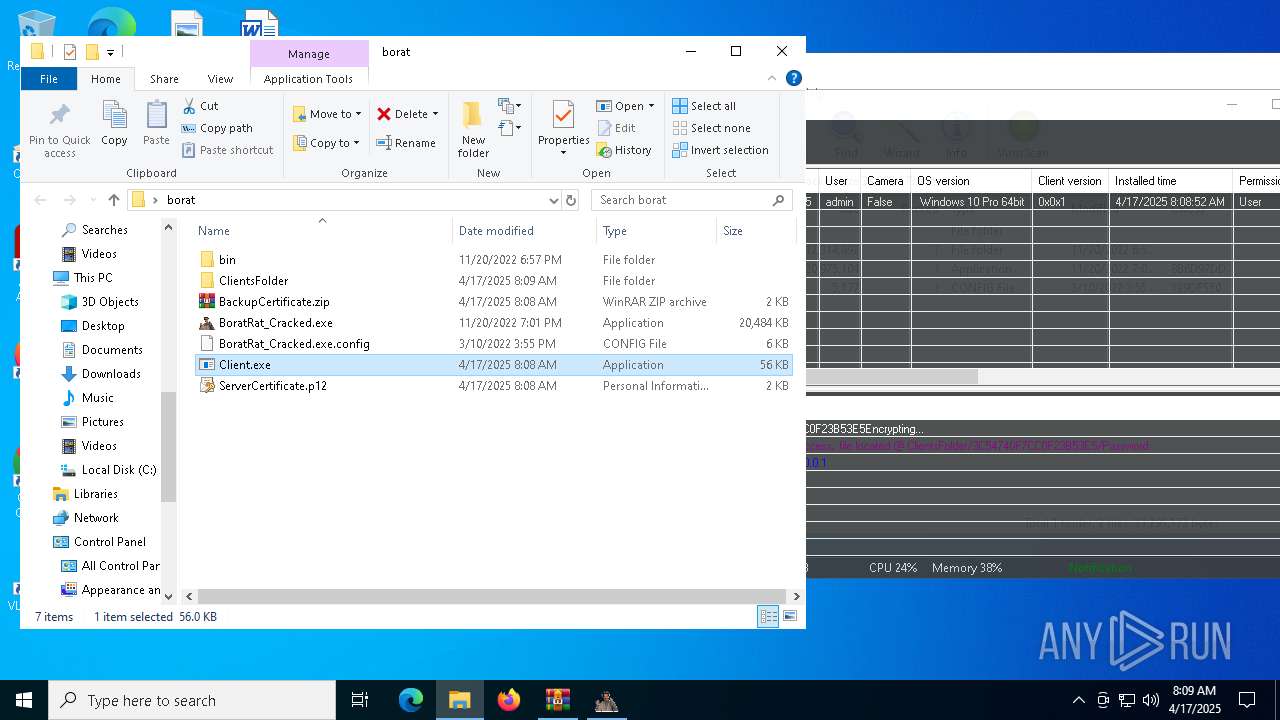The height and width of the screenshot is (720, 1280).
Task: Expand Properties dropdown arrow
Action: pyautogui.click(x=563, y=153)
